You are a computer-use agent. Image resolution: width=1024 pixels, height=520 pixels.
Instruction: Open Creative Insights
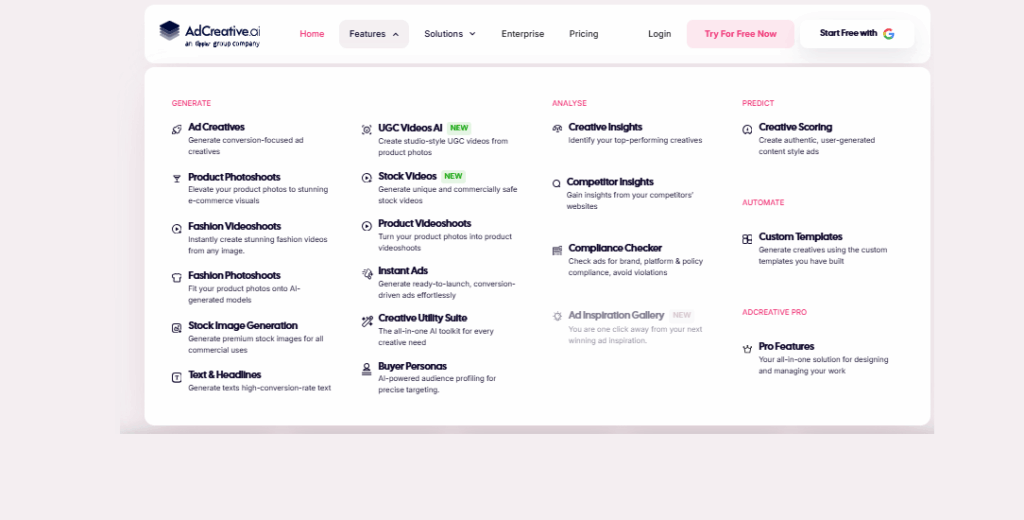click(605, 127)
